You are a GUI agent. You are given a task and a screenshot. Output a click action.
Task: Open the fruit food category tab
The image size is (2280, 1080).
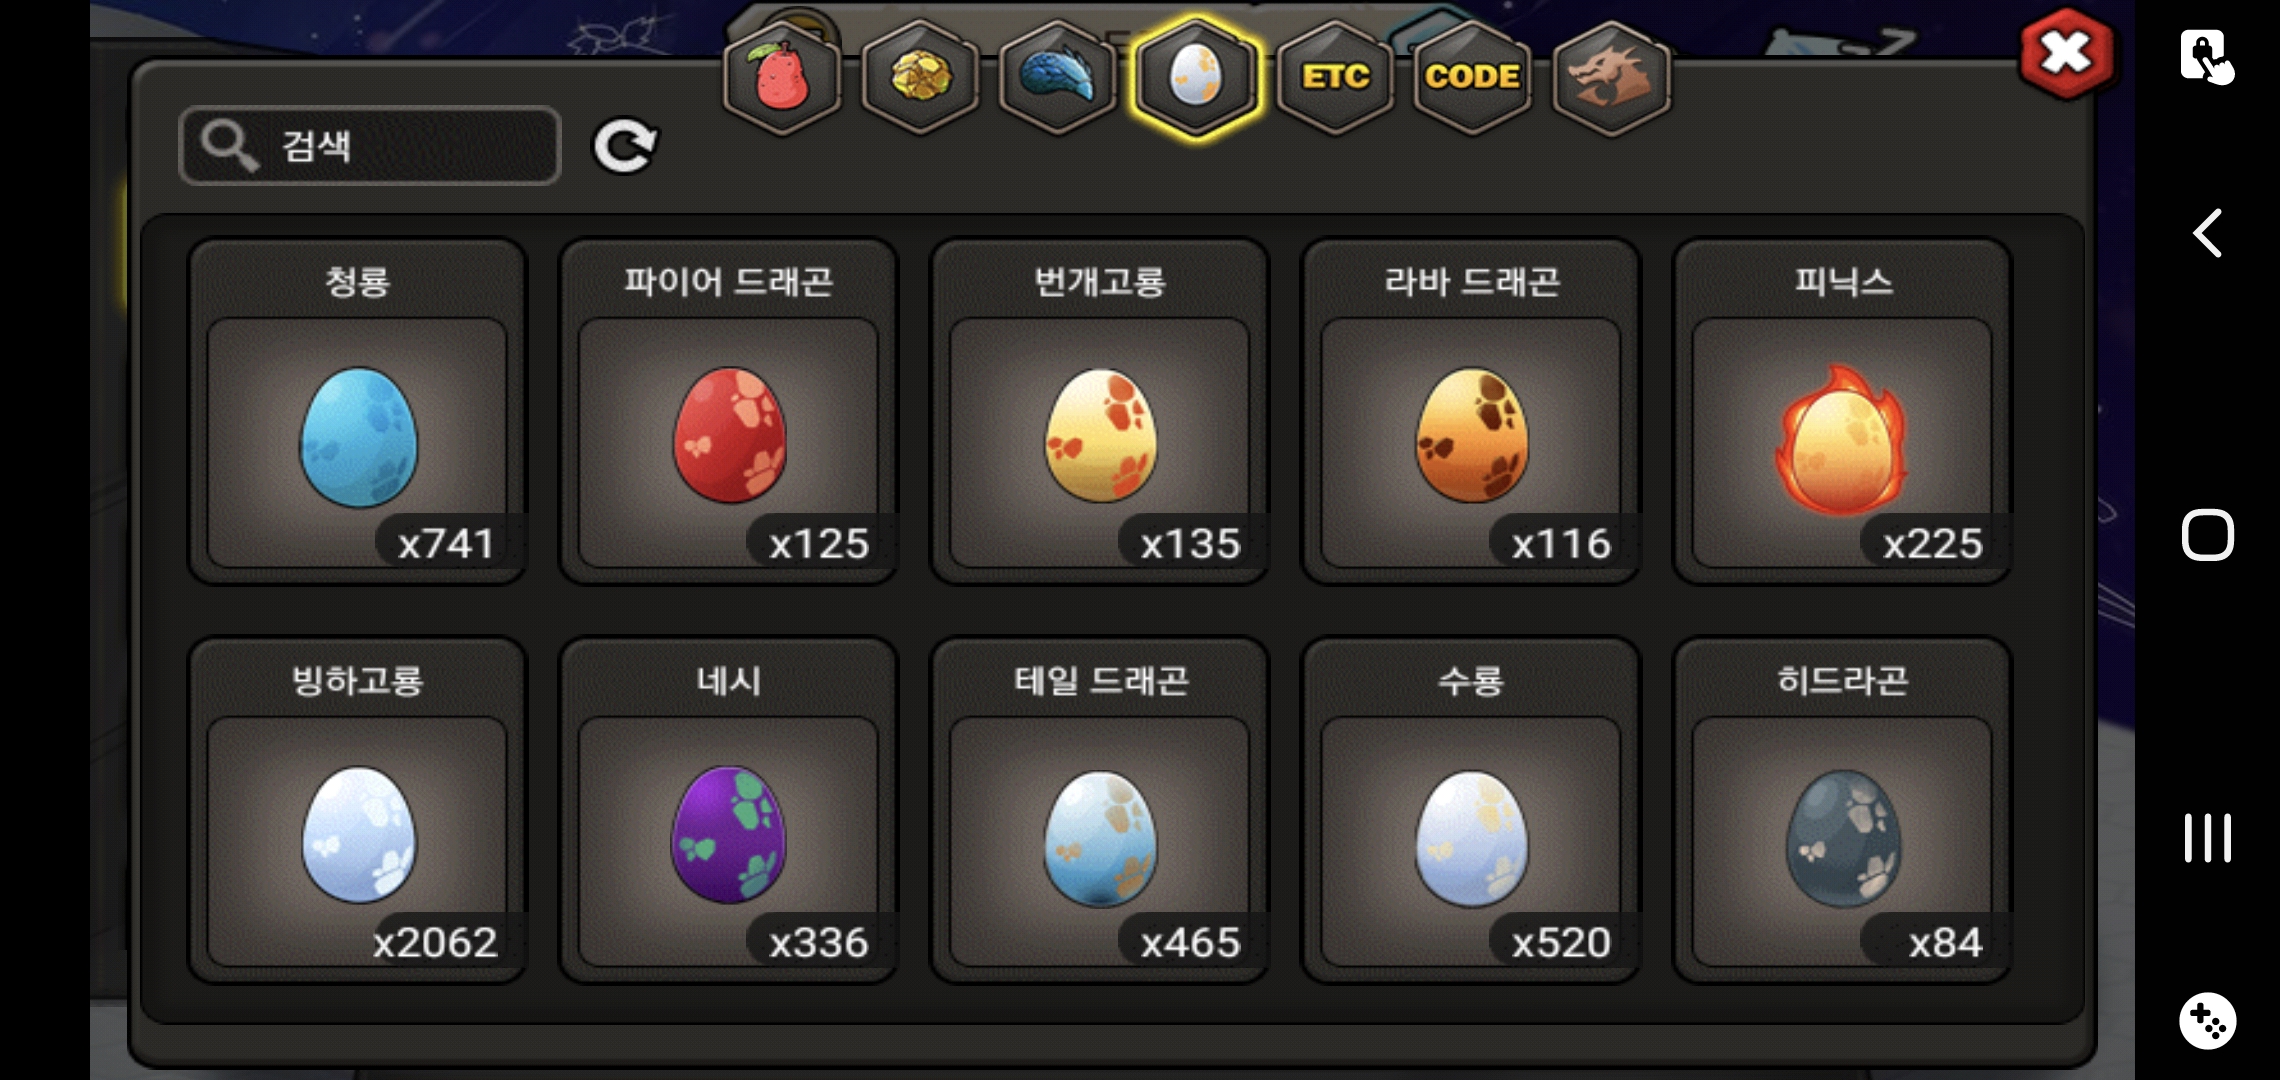[781, 77]
